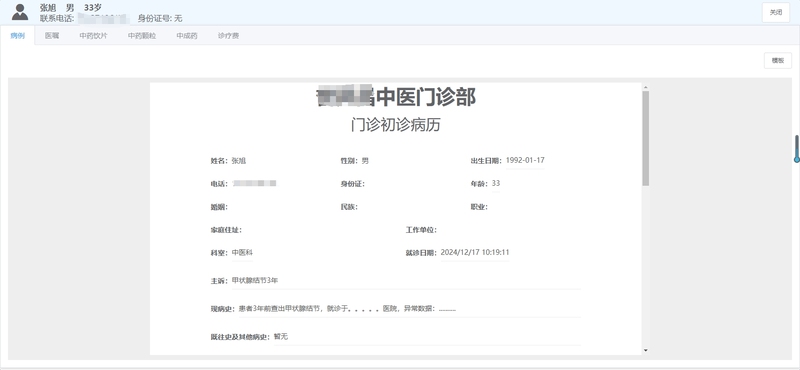Click the document scrollbar down arrow
Viewport: 800px width, 370px height.
pos(645,350)
